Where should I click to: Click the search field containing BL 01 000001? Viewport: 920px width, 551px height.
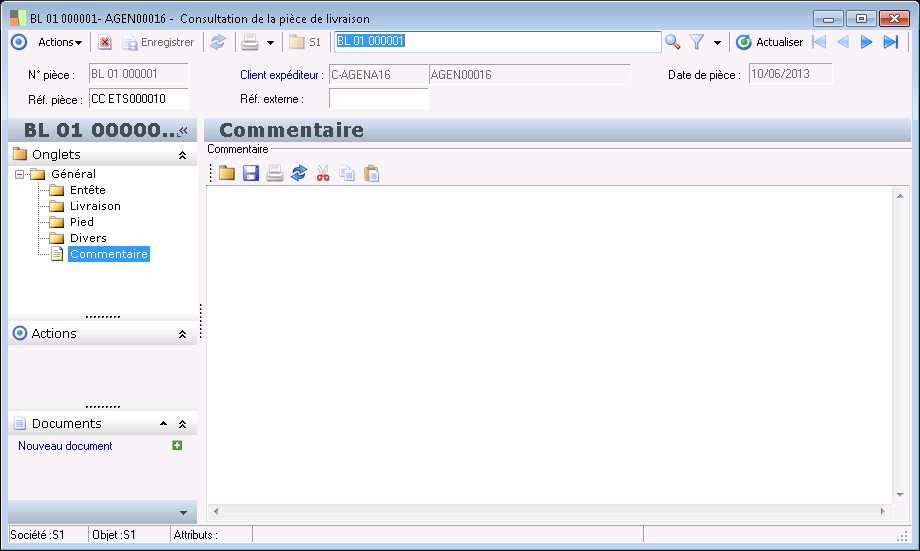[498, 41]
